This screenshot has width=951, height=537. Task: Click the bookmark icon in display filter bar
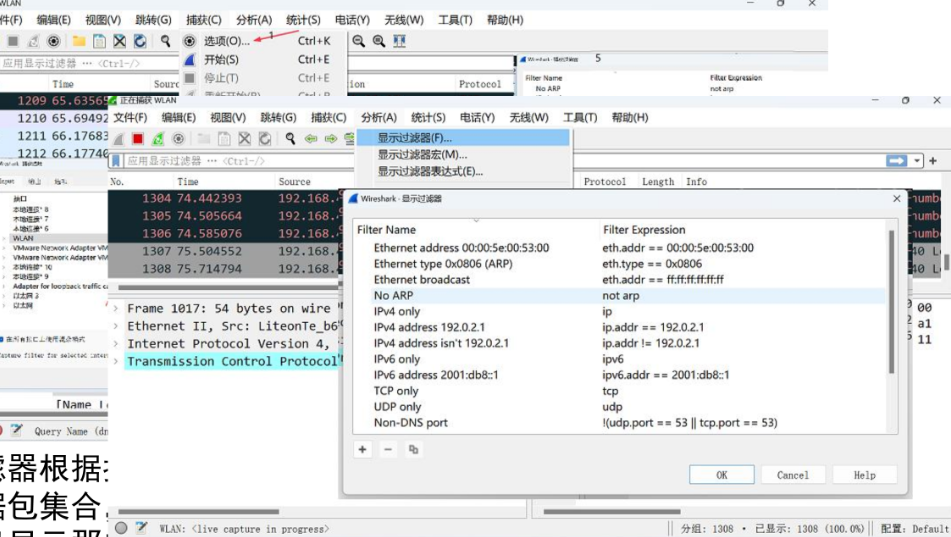(117, 161)
